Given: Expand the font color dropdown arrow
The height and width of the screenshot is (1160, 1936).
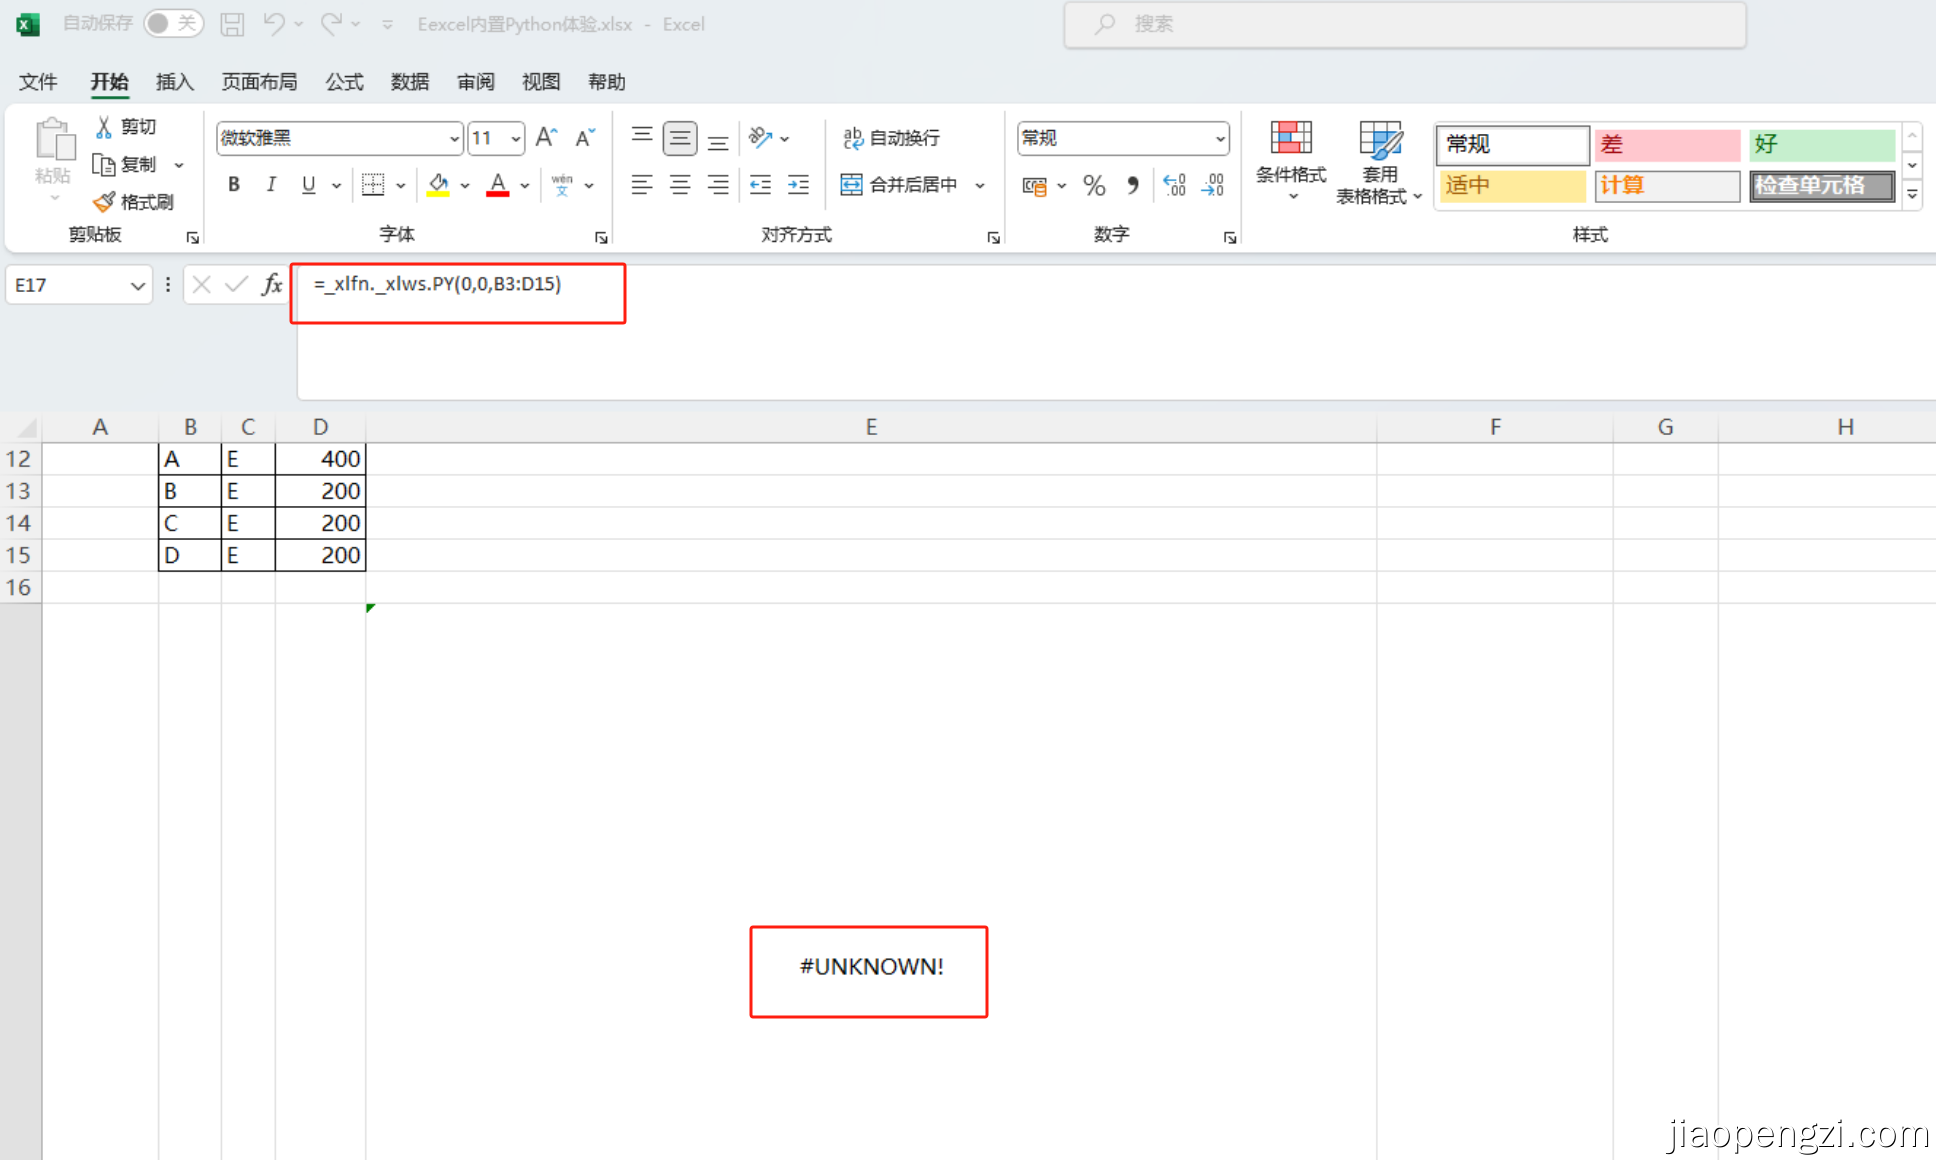Looking at the screenshot, I should point(524,185).
